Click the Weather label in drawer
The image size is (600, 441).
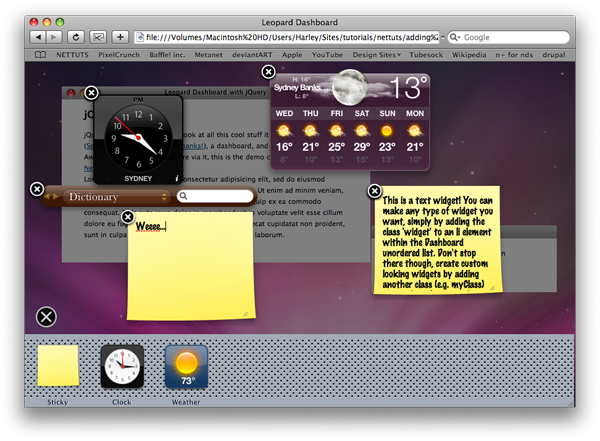(186, 402)
